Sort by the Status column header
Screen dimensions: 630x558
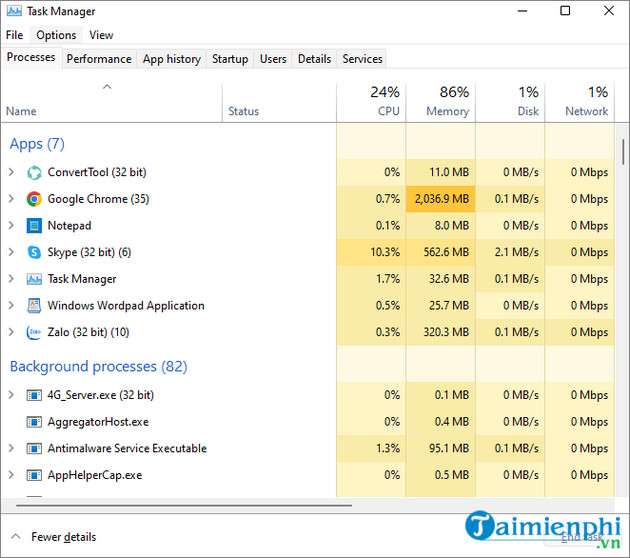(279, 102)
